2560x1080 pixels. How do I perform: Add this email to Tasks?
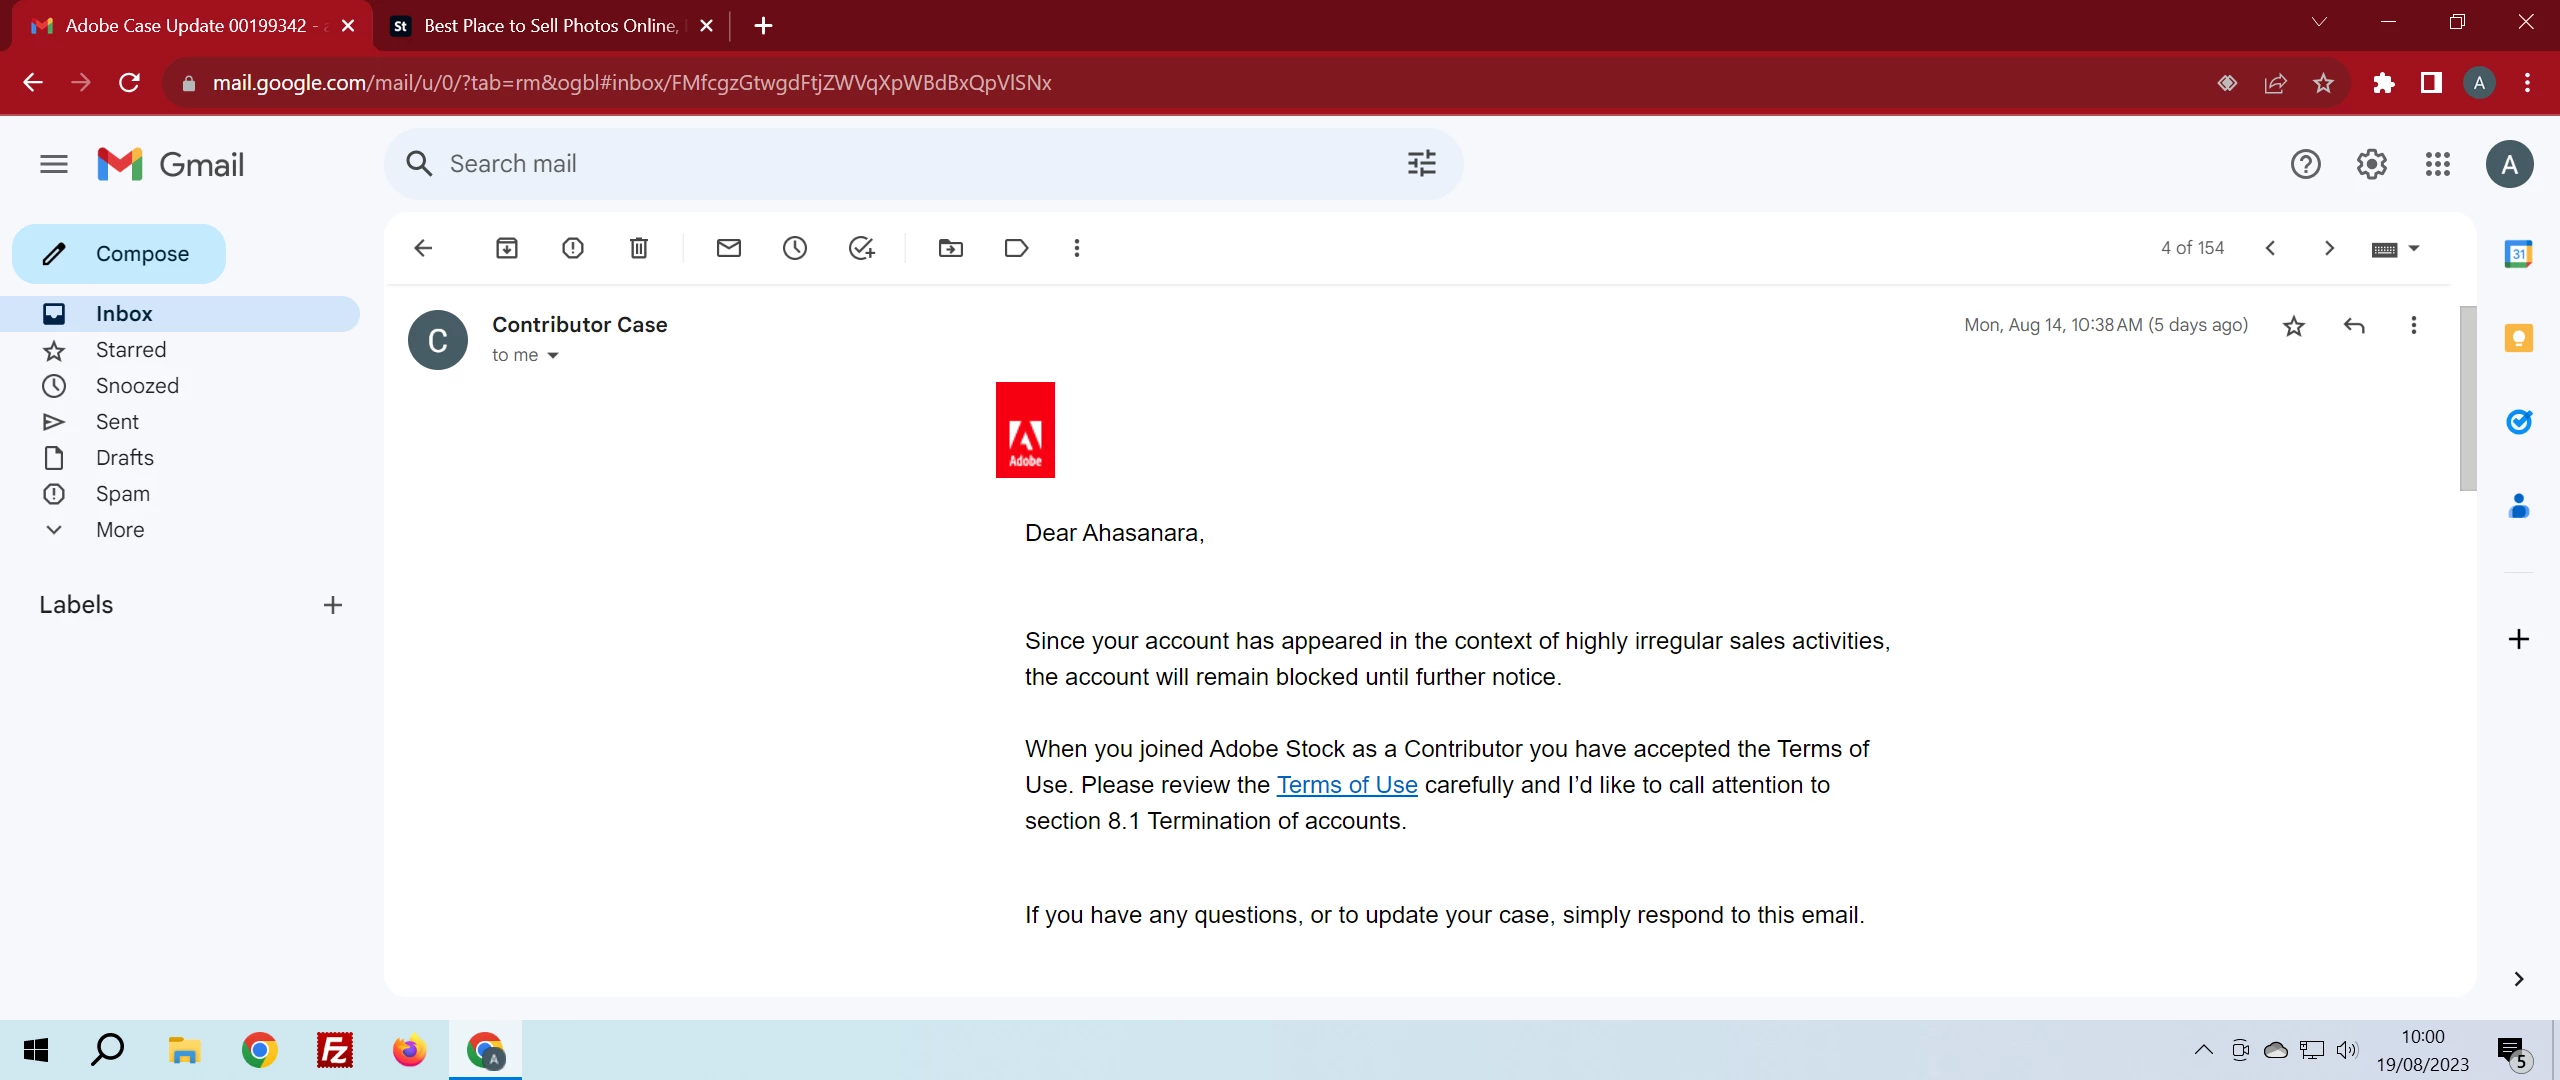point(861,248)
